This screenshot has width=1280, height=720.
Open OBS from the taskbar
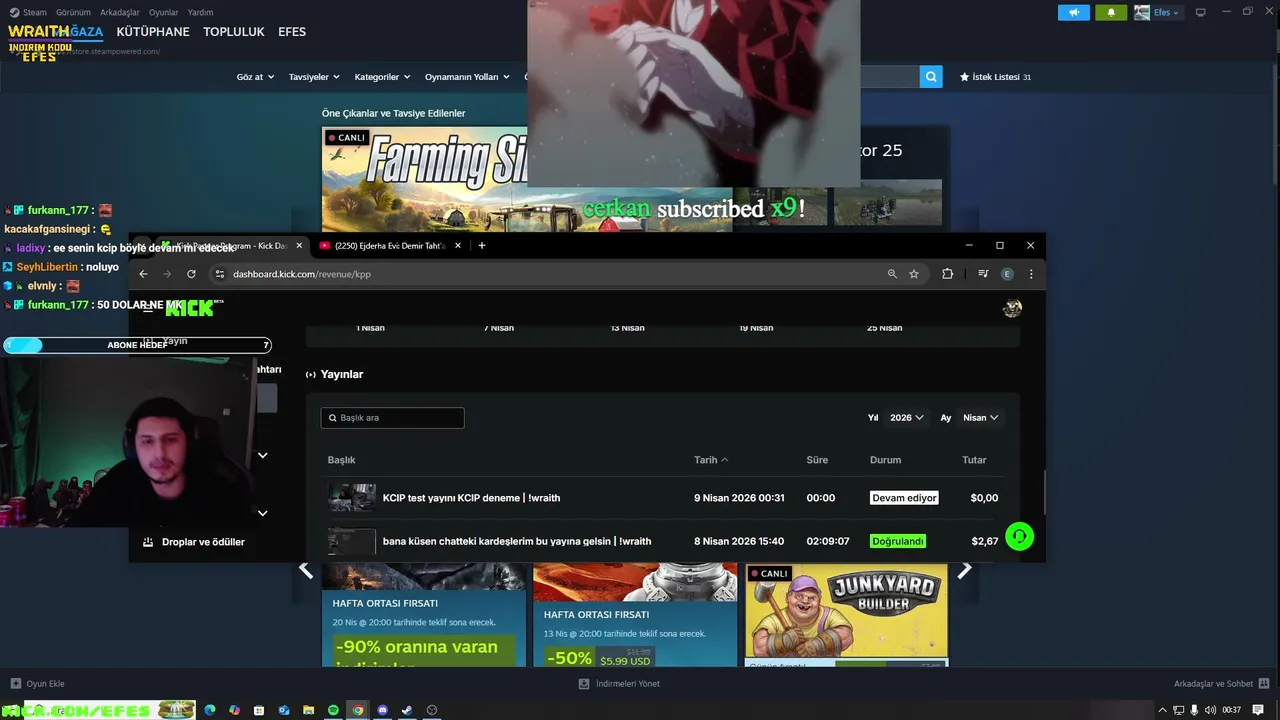pos(432,710)
